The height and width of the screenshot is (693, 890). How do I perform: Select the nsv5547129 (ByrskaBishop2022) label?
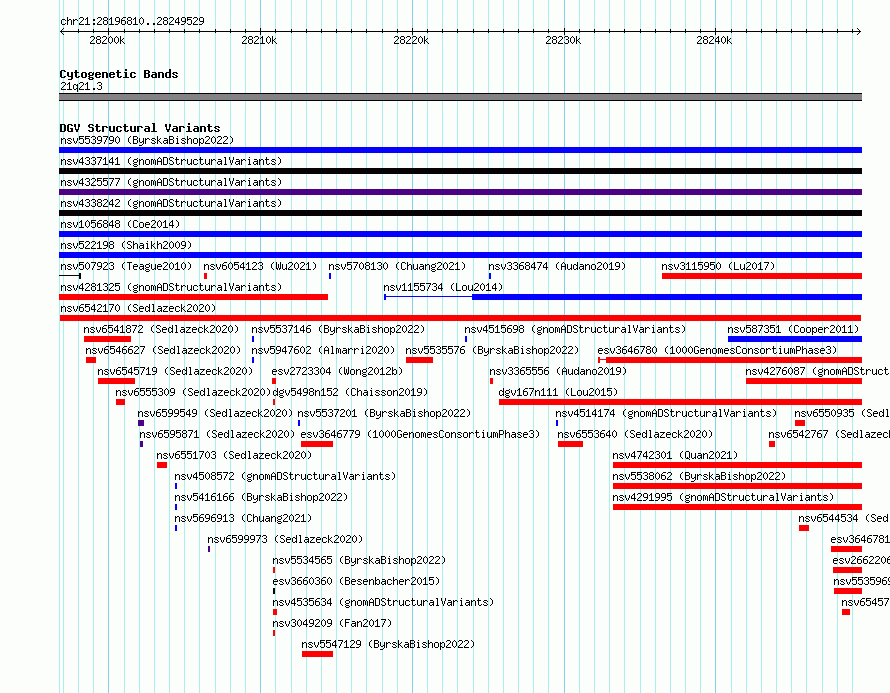tap(388, 644)
